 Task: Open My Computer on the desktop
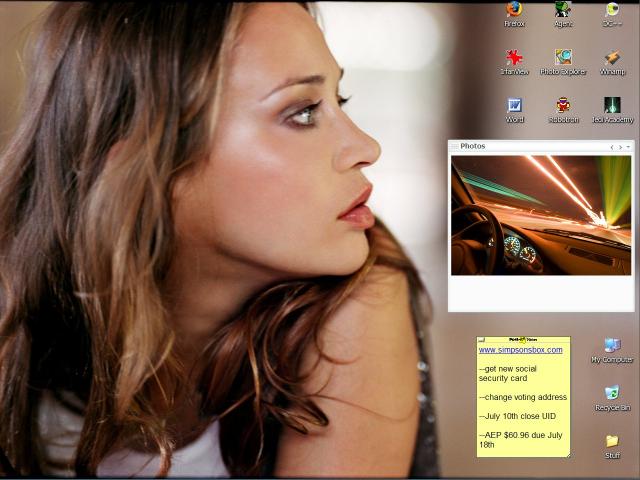tap(612, 347)
